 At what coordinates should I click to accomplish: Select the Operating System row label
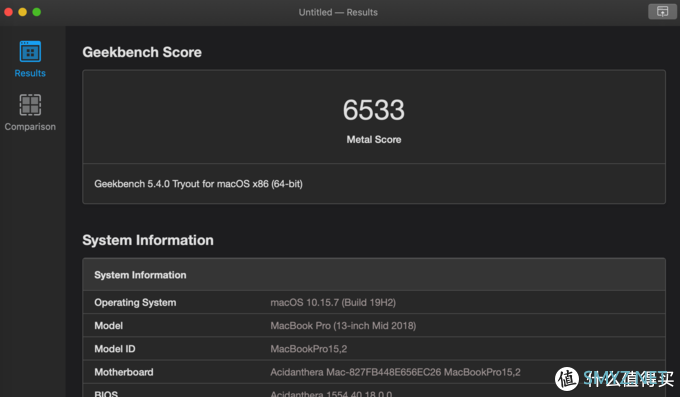(x=135, y=302)
